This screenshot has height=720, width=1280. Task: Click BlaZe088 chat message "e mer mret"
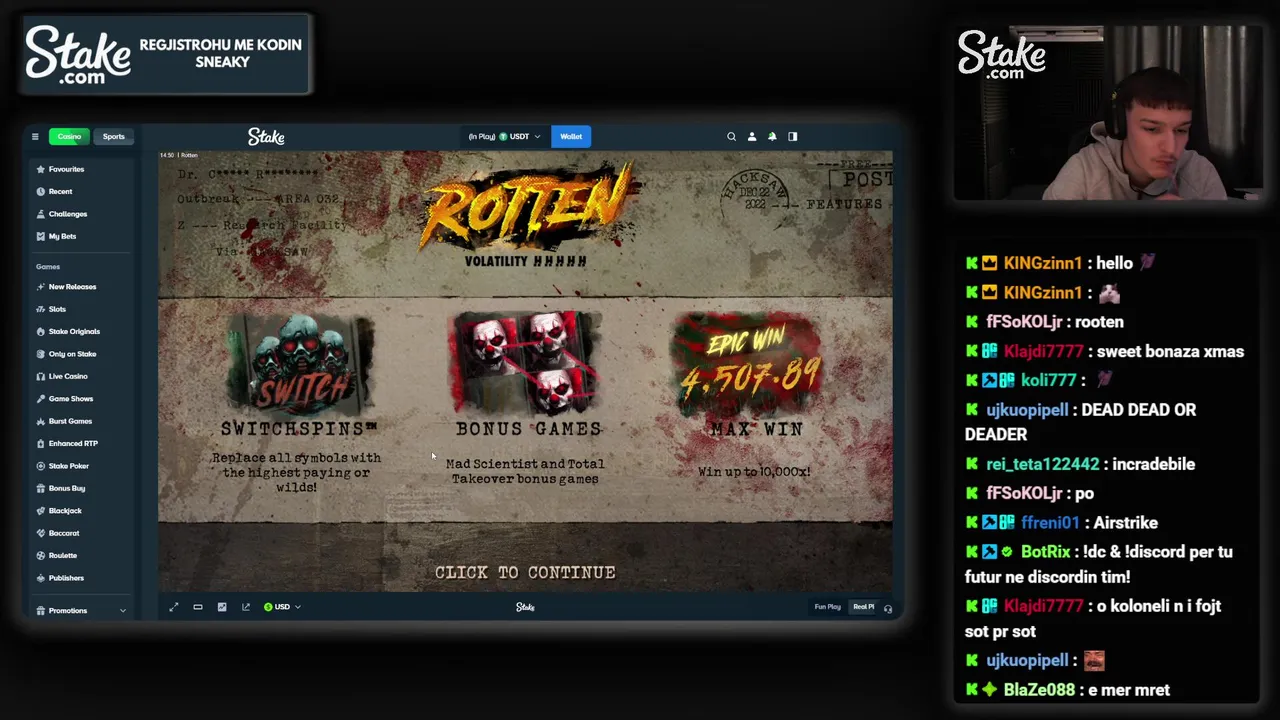(1129, 690)
